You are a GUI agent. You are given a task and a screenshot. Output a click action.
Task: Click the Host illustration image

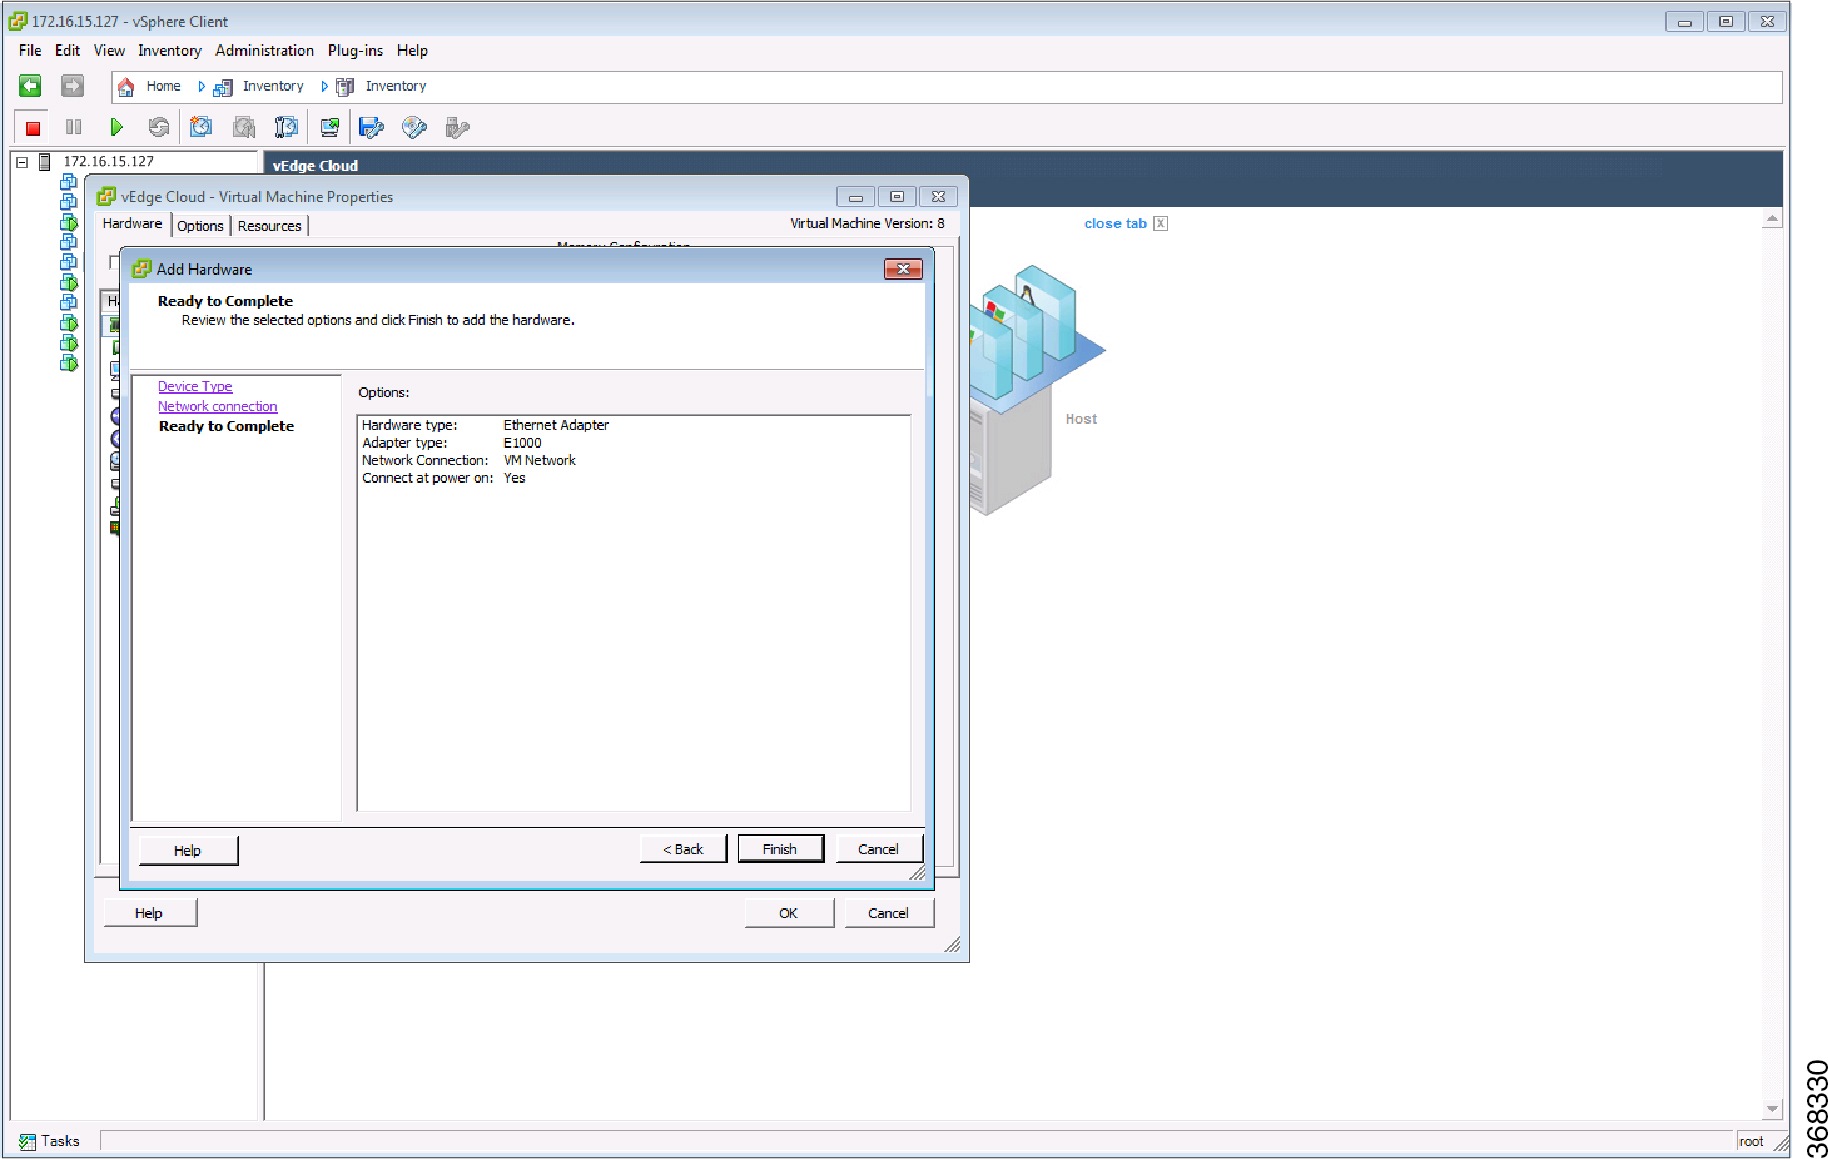pyautogui.click(x=1035, y=390)
